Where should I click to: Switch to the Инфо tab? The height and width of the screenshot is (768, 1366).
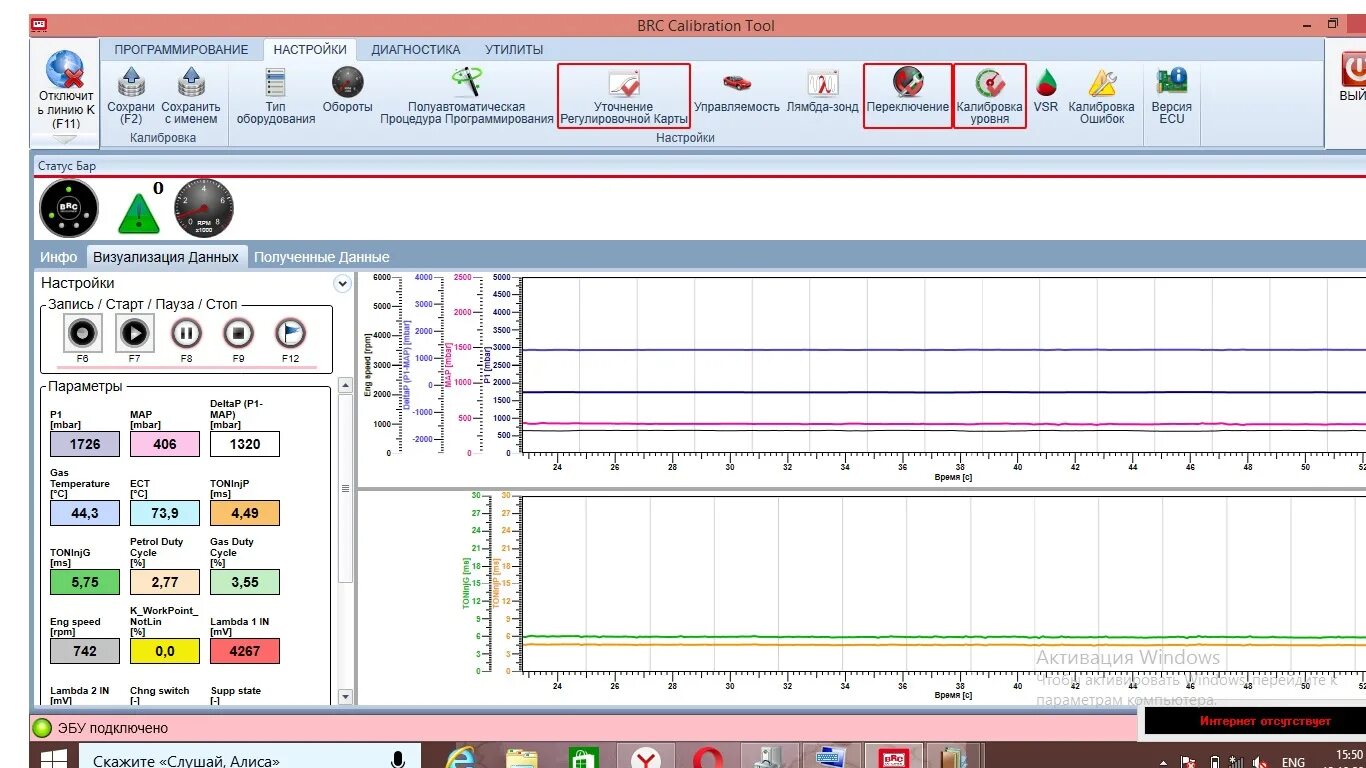(59, 257)
